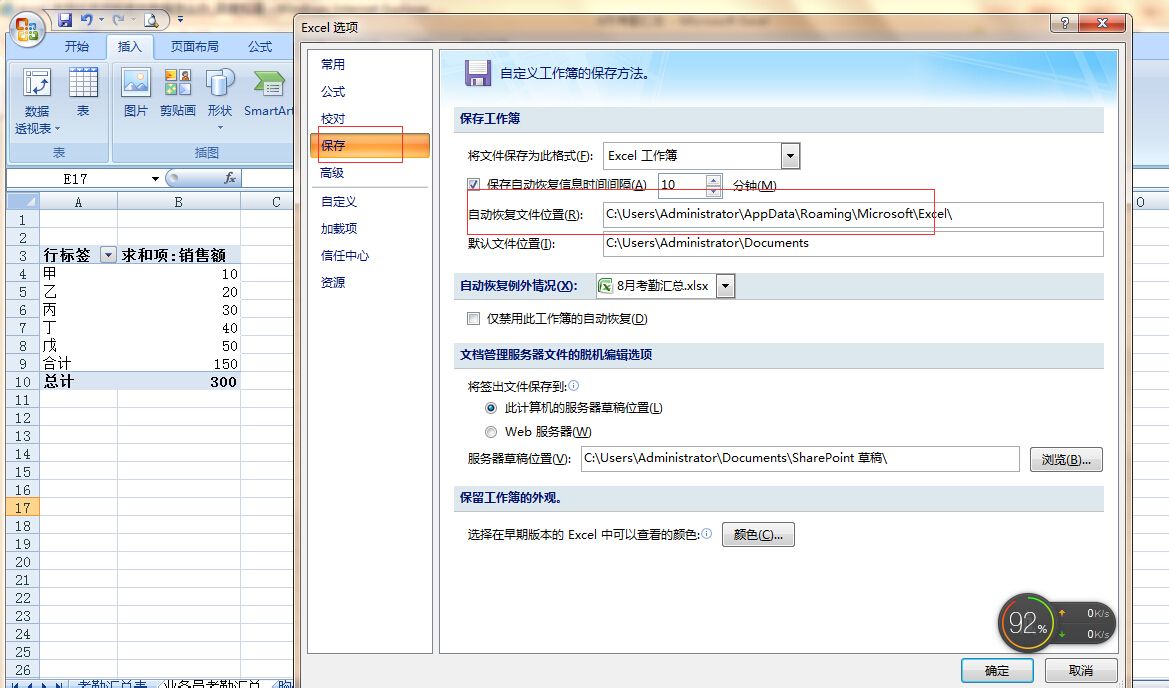1169x688 pixels.
Task: Open the file format dropdown showing Excel 工作簿
Action: point(790,156)
